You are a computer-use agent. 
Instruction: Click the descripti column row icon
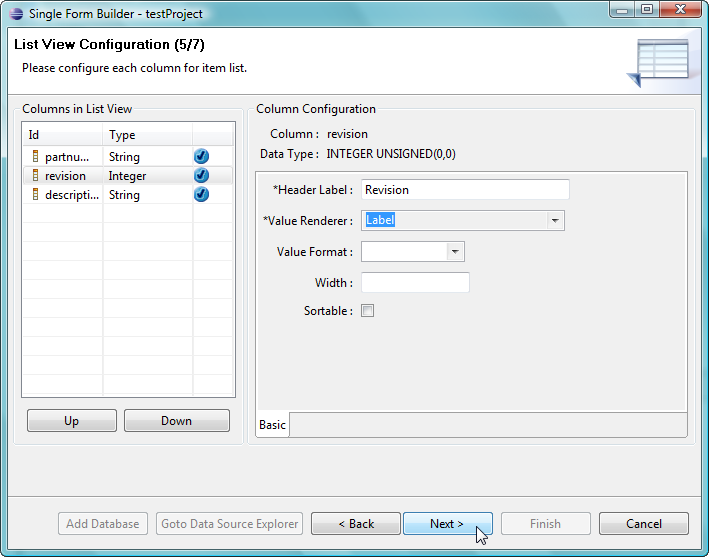coord(35,195)
